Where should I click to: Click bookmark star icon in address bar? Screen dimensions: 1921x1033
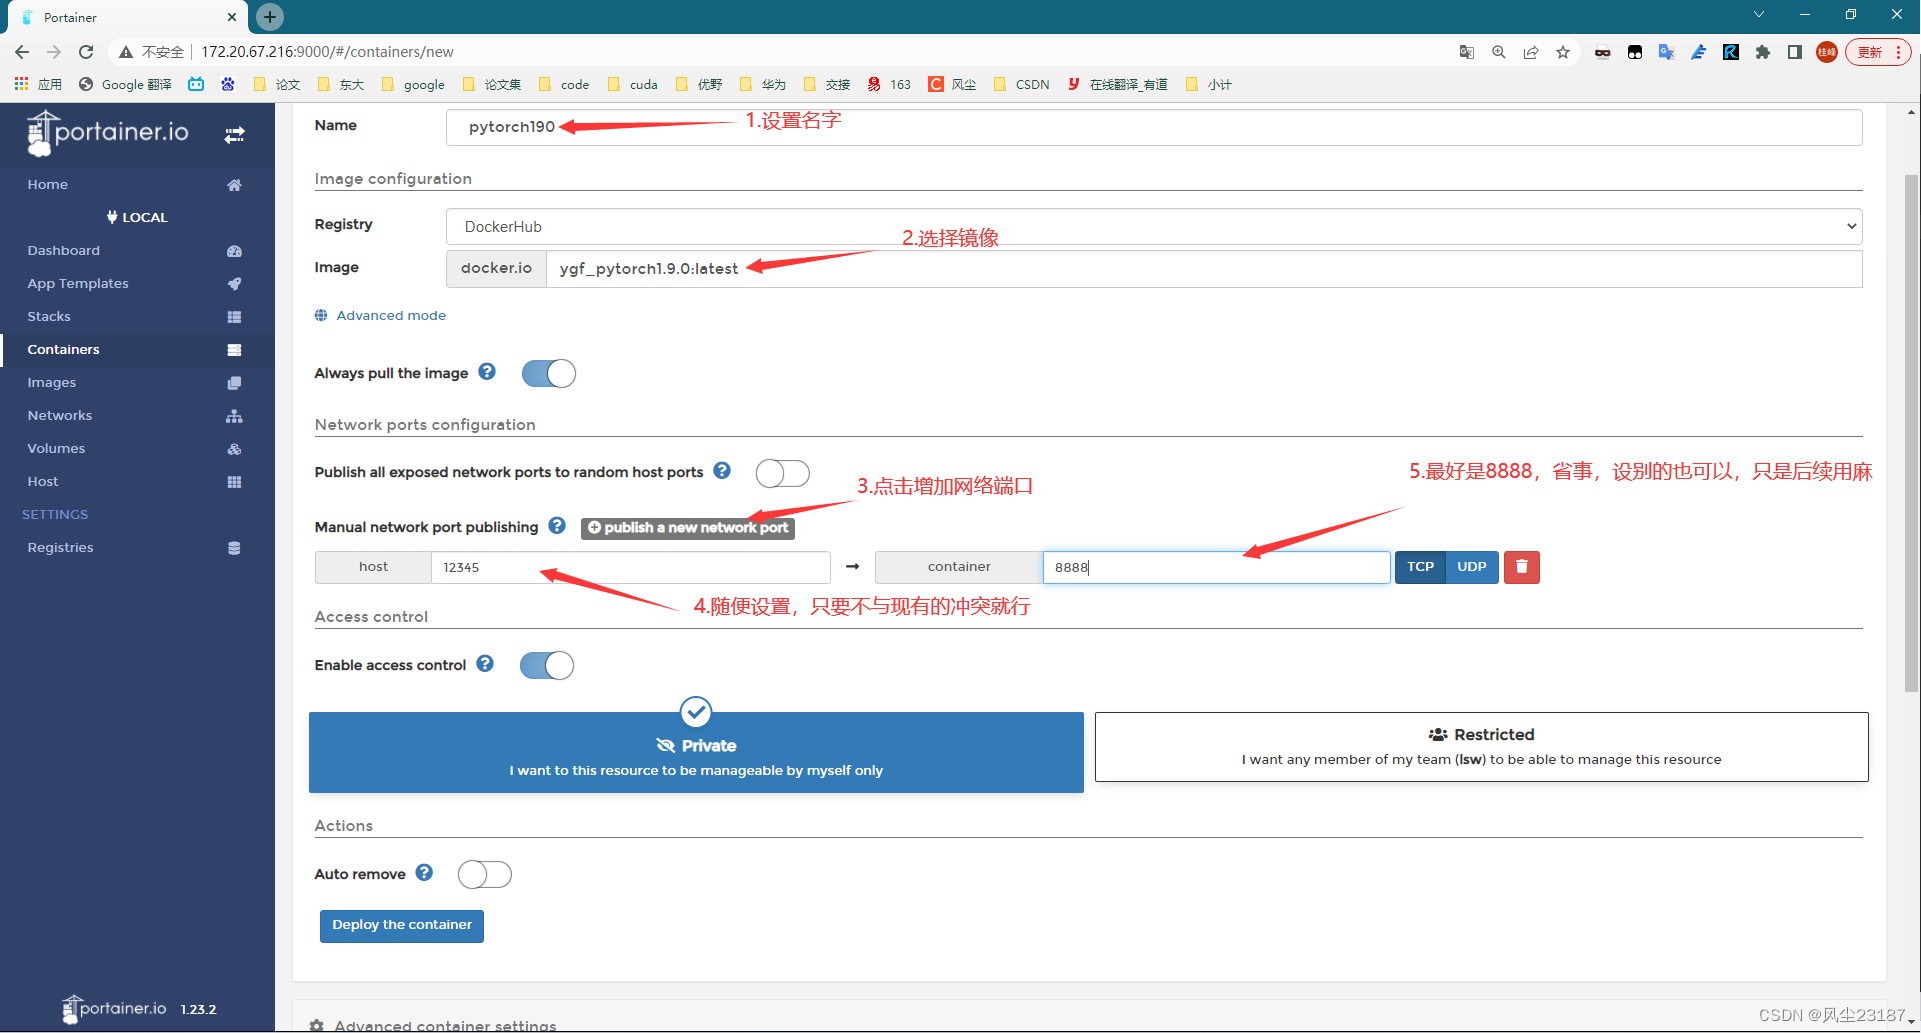pos(1563,52)
